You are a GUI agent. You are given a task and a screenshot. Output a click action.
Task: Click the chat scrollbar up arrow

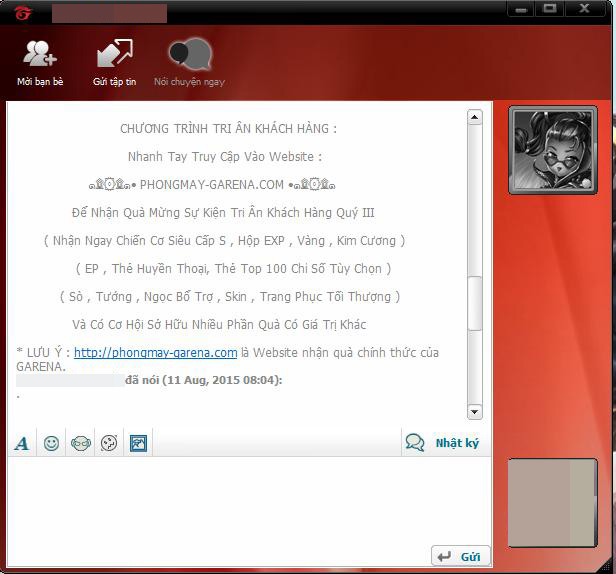tap(475, 117)
